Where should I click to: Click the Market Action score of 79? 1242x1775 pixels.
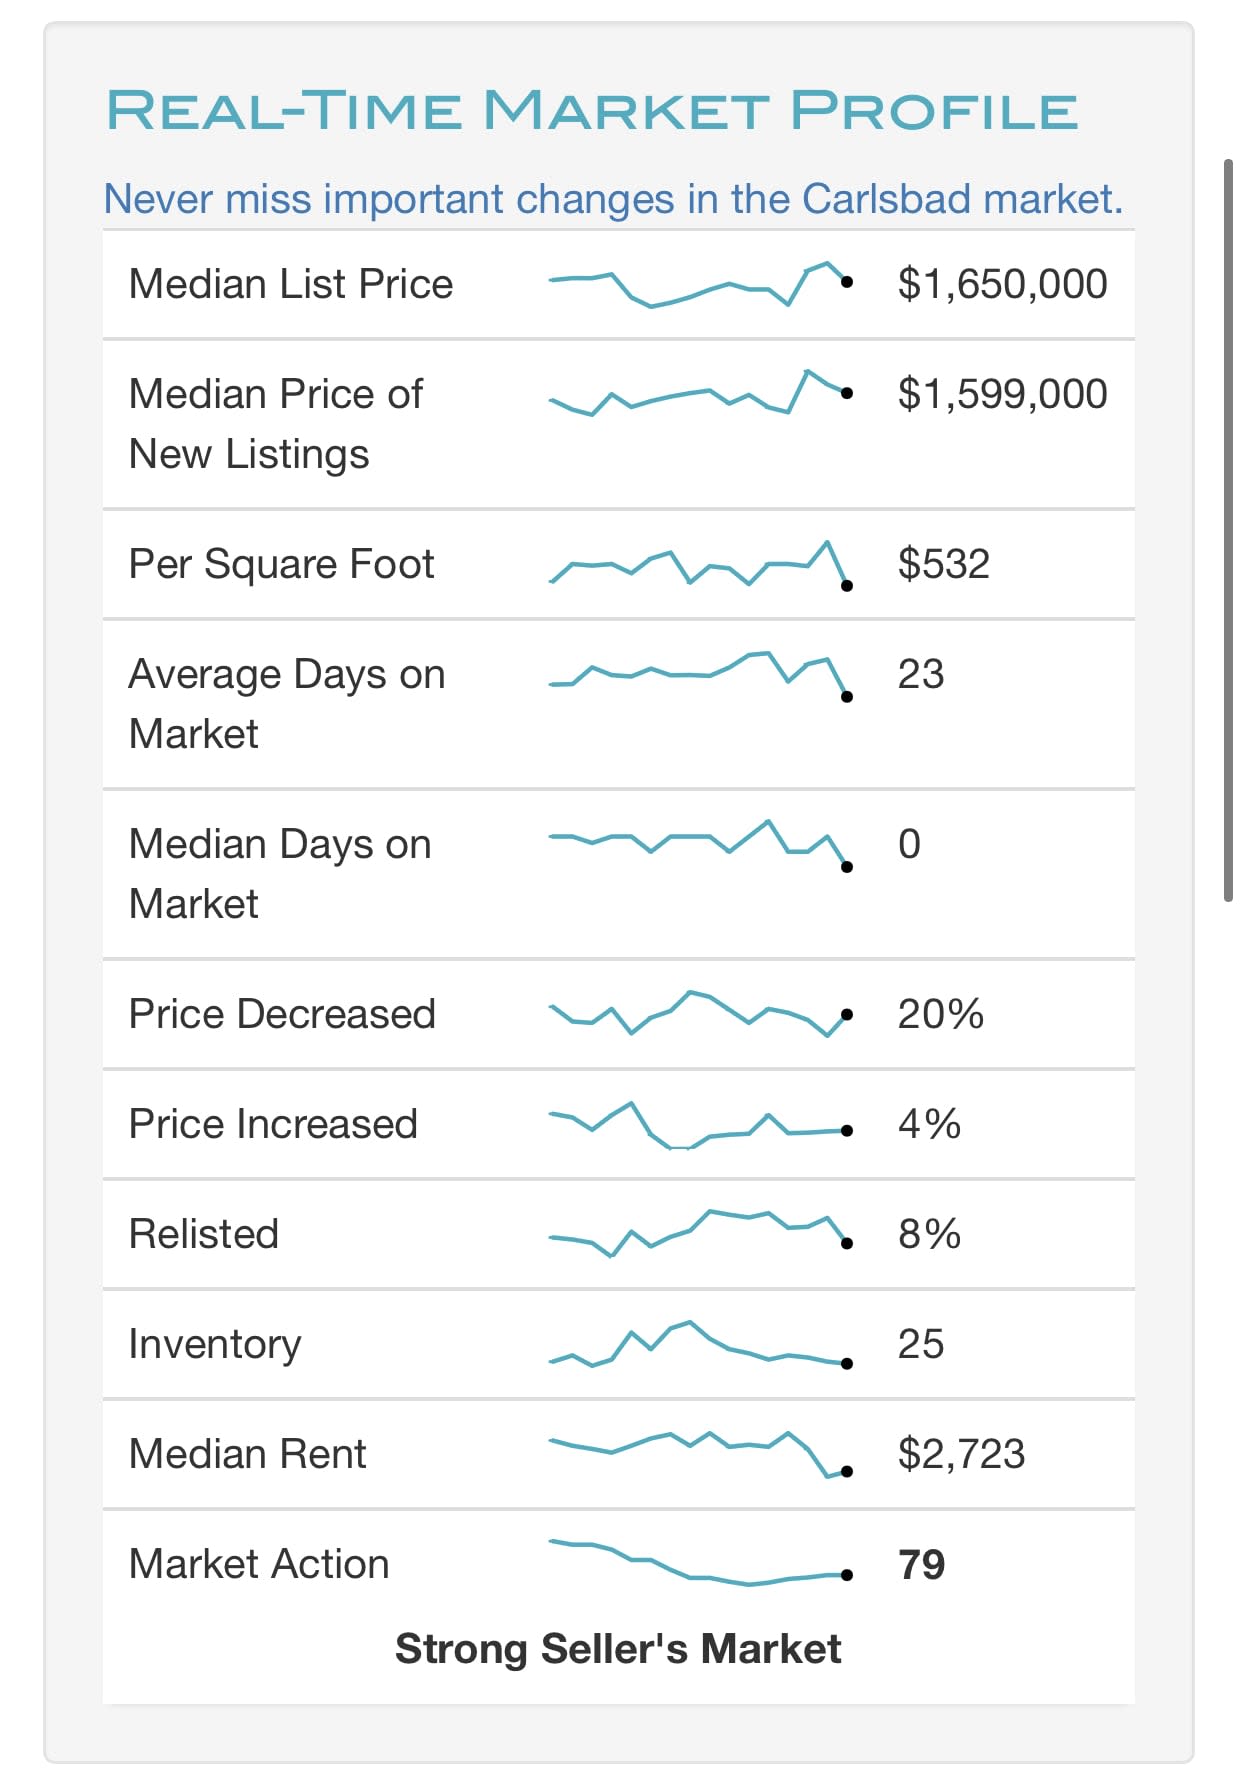921,1565
